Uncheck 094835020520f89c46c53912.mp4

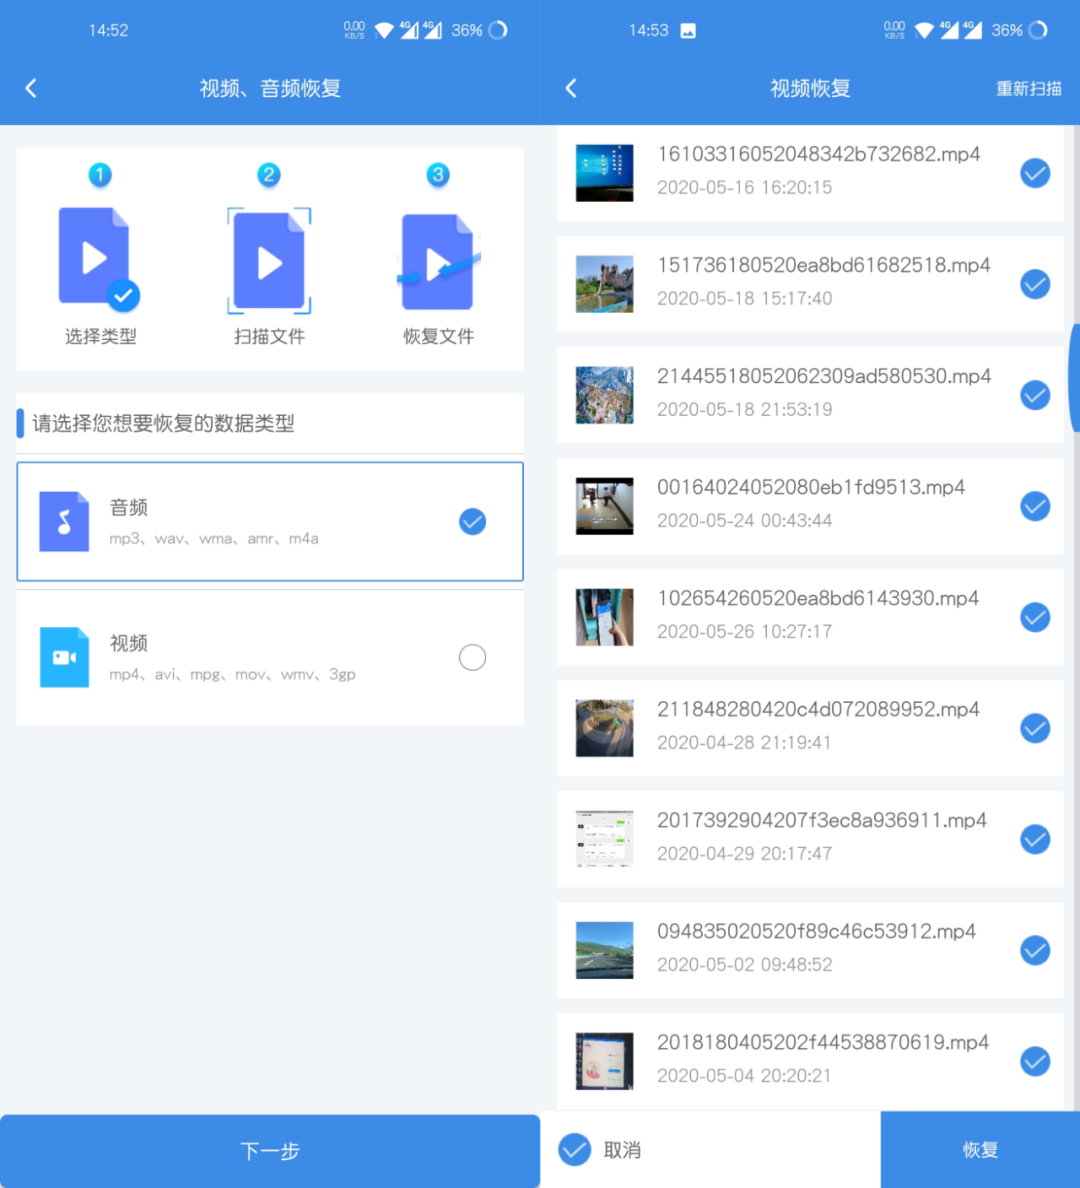(x=1035, y=950)
